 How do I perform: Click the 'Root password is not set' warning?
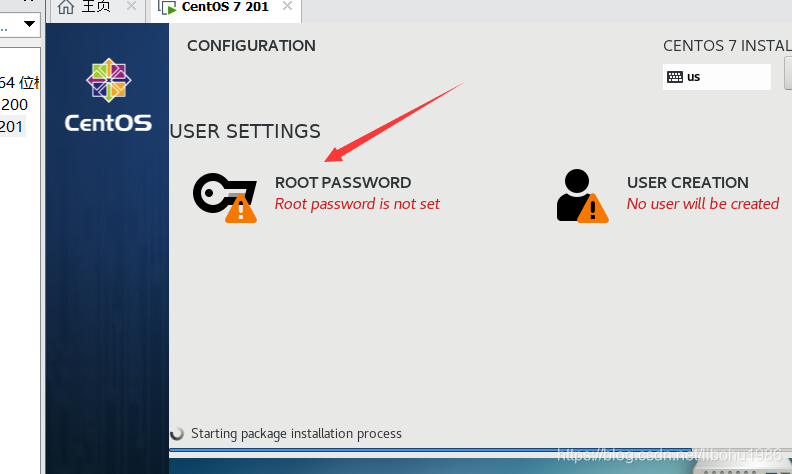coord(357,204)
